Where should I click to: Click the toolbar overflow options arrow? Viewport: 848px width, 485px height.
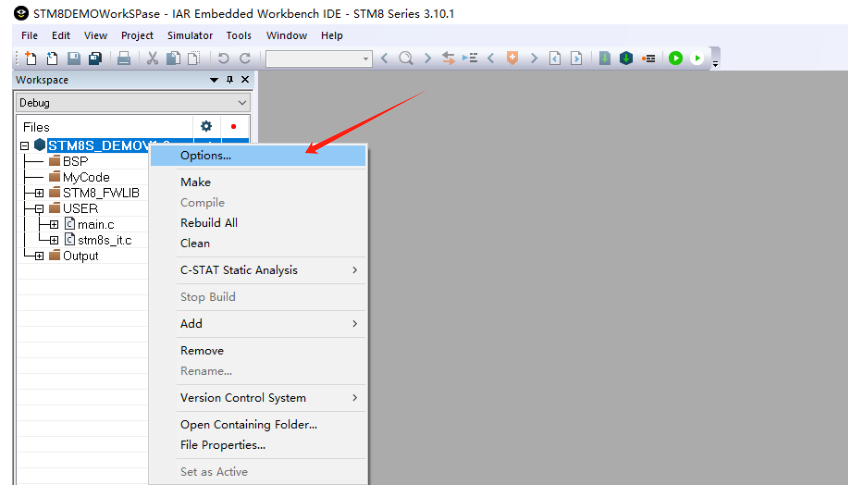point(715,64)
